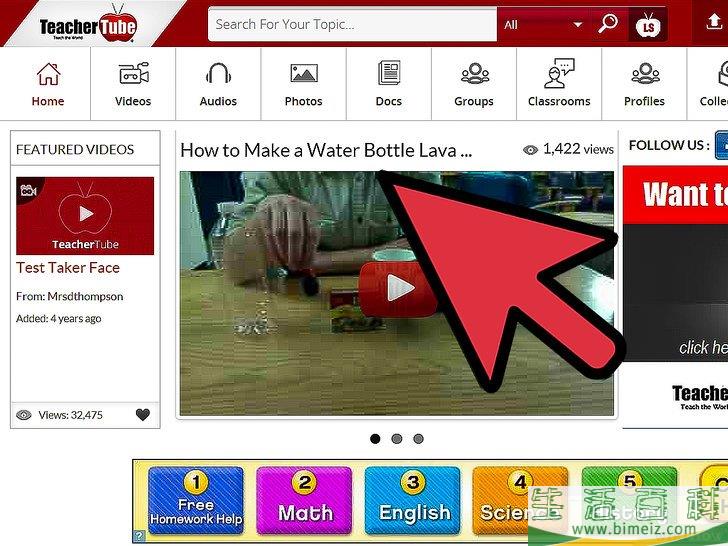Open the All category dropdown
Image resolution: width=728 pixels, height=546 pixels.
tap(543, 25)
